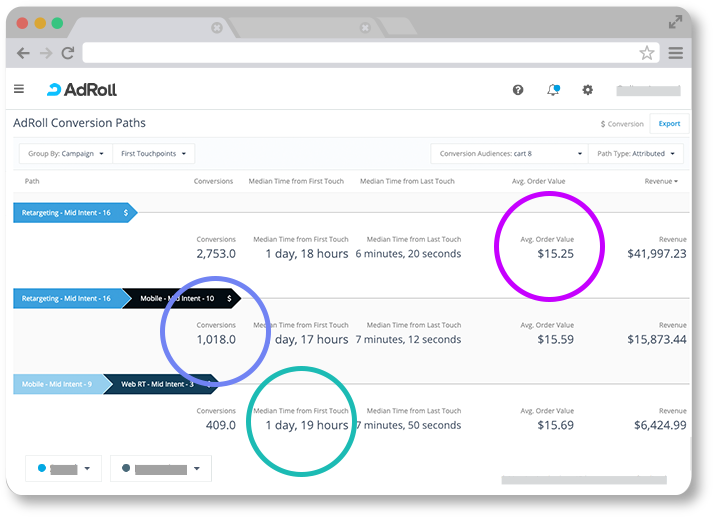The image size is (713, 517).
Task: Open the browser menu with three lines
Action: (x=676, y=53)
